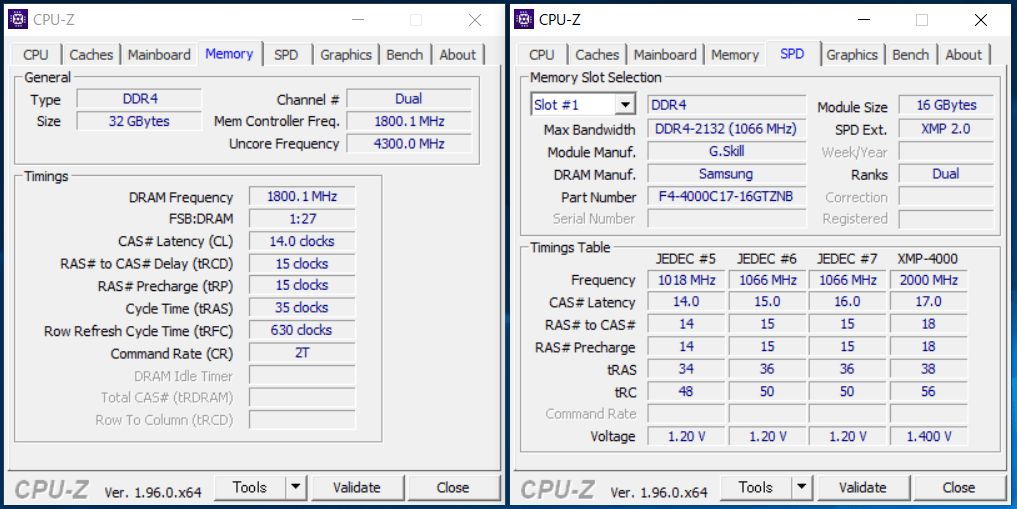1017x509 pixels.
Task: Click Module Size value 16 GBytes
Action: (x=946, y=105)
